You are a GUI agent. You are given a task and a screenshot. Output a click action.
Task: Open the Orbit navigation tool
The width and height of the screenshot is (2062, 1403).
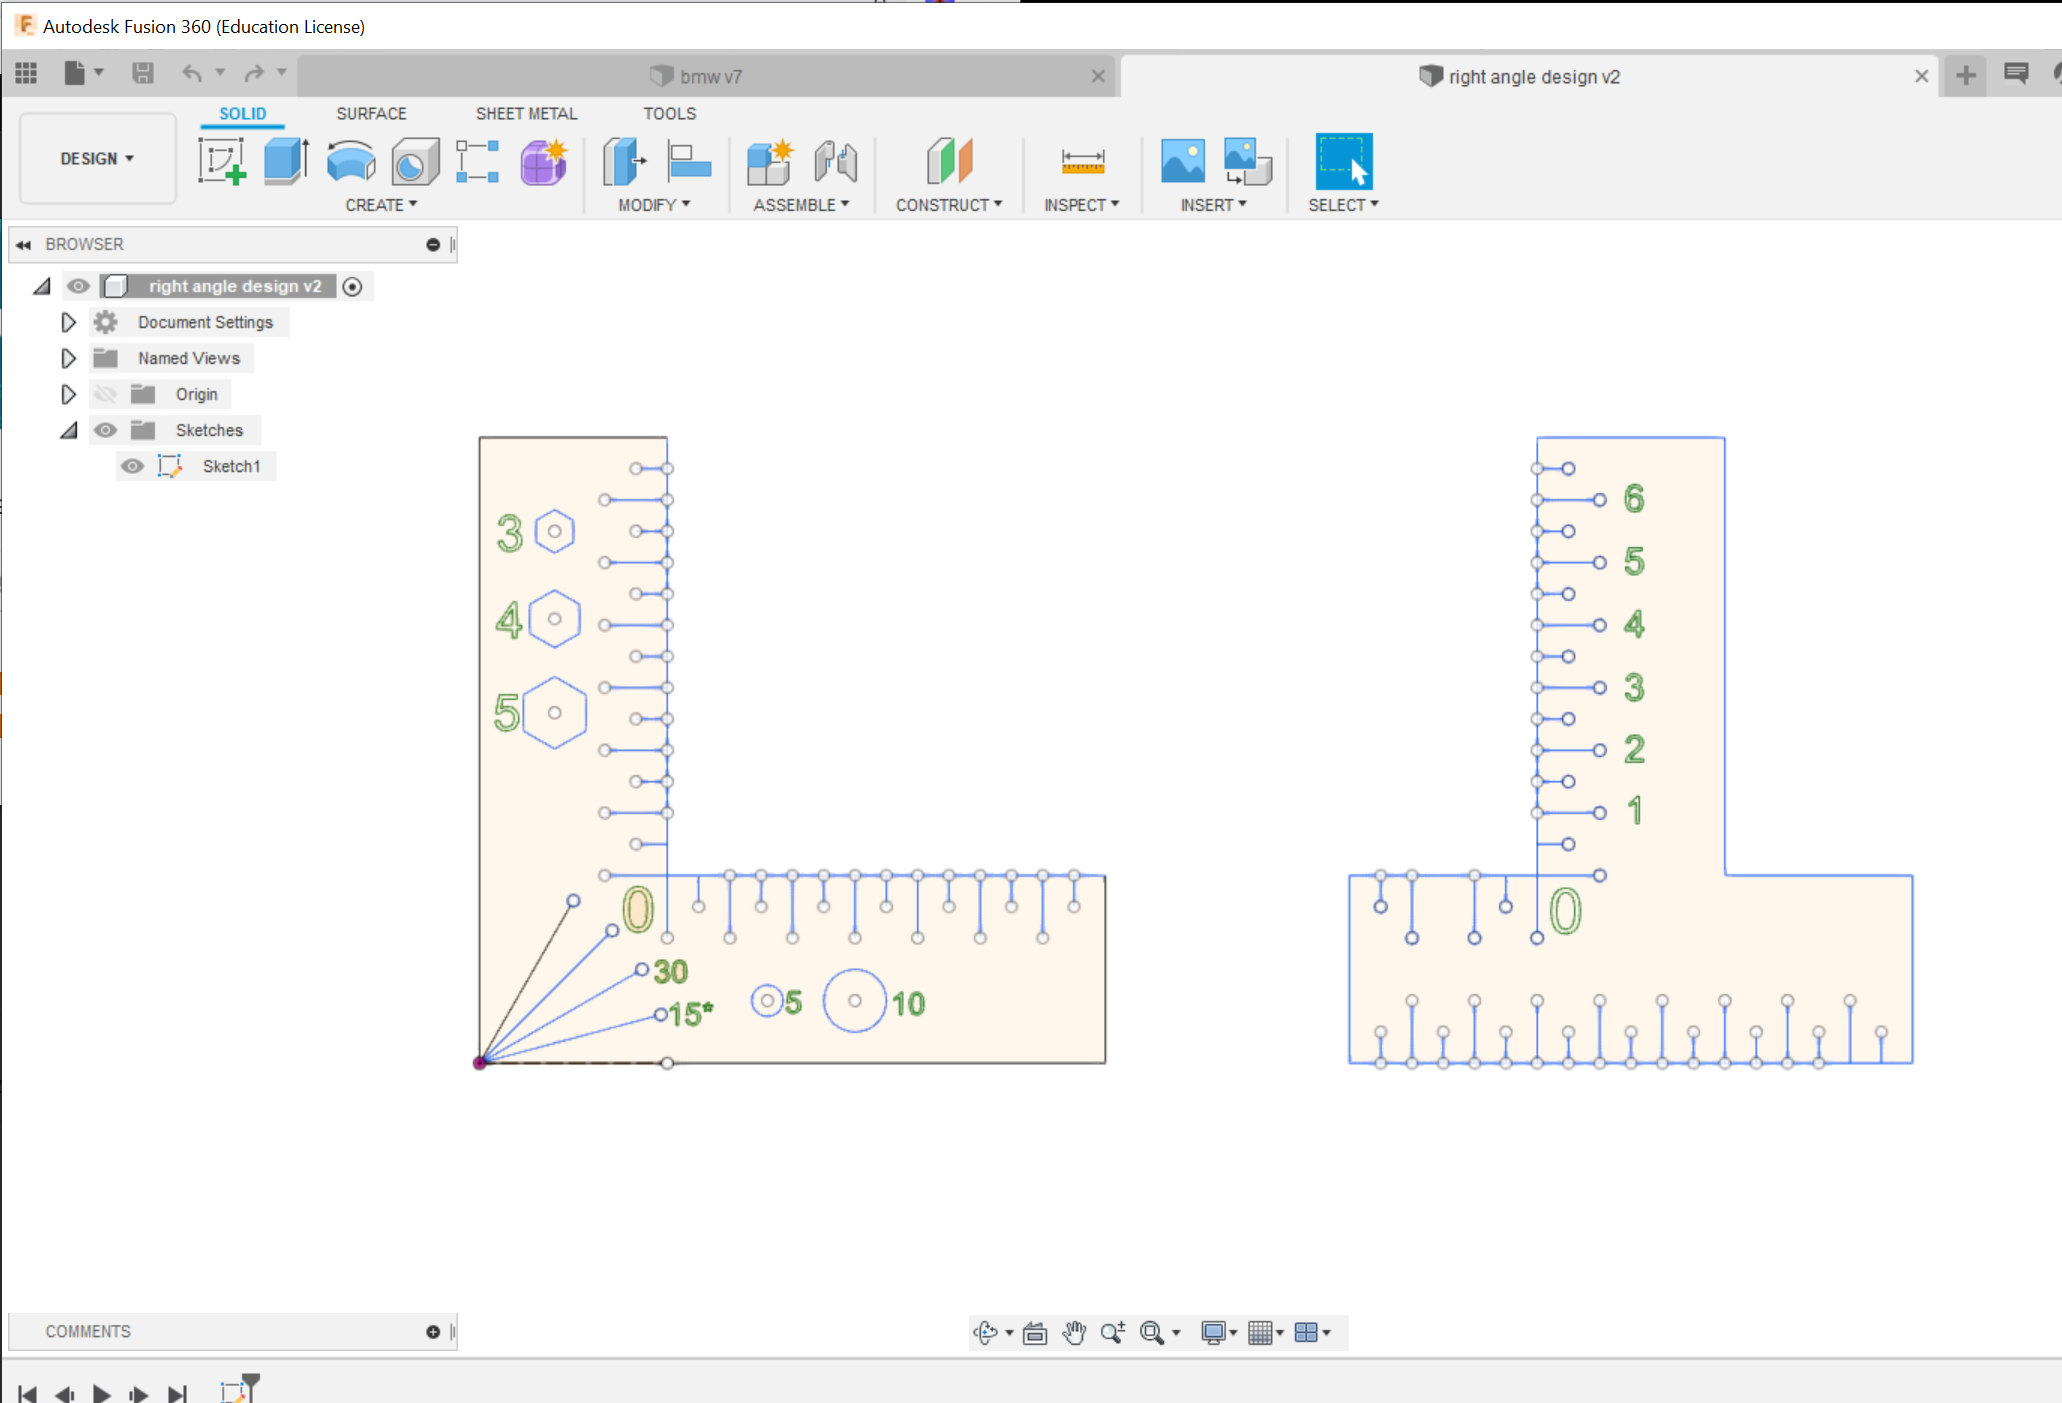986,1332
